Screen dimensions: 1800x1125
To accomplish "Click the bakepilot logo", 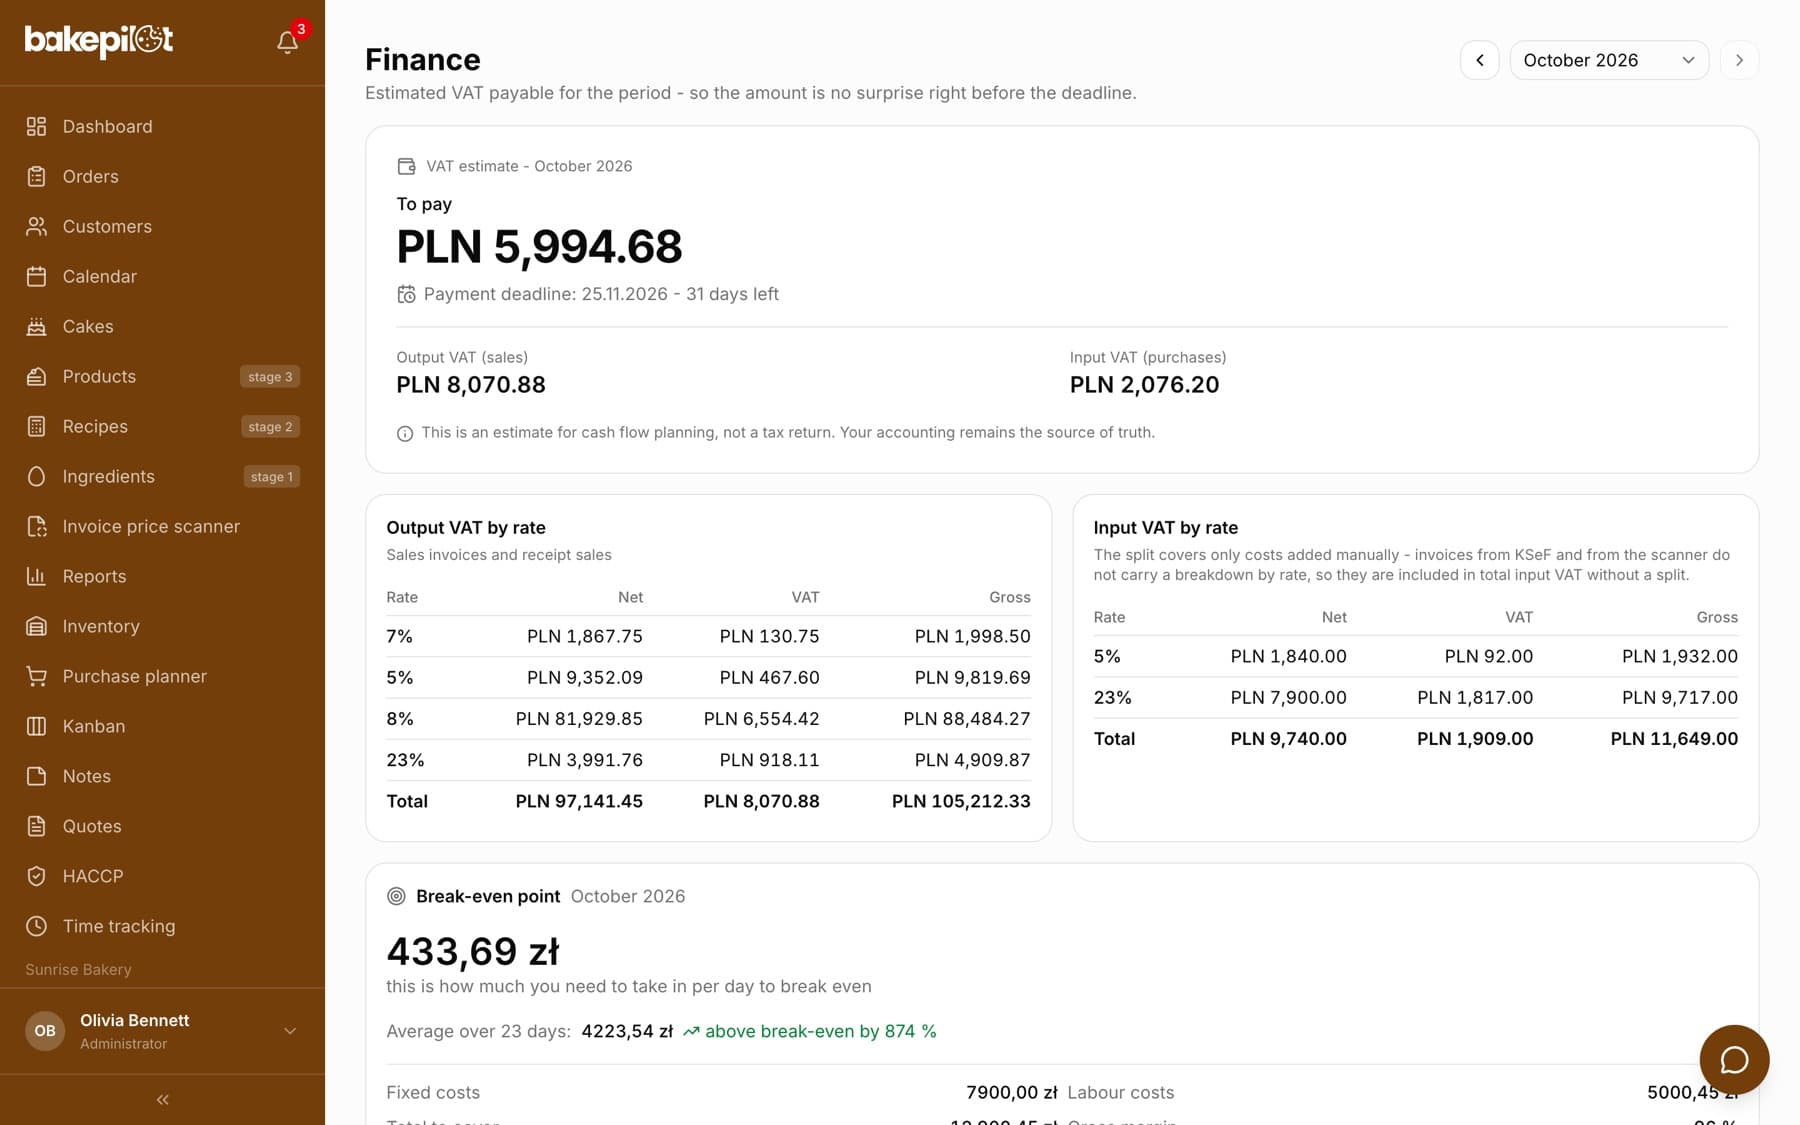I will [x=99, y=40].
